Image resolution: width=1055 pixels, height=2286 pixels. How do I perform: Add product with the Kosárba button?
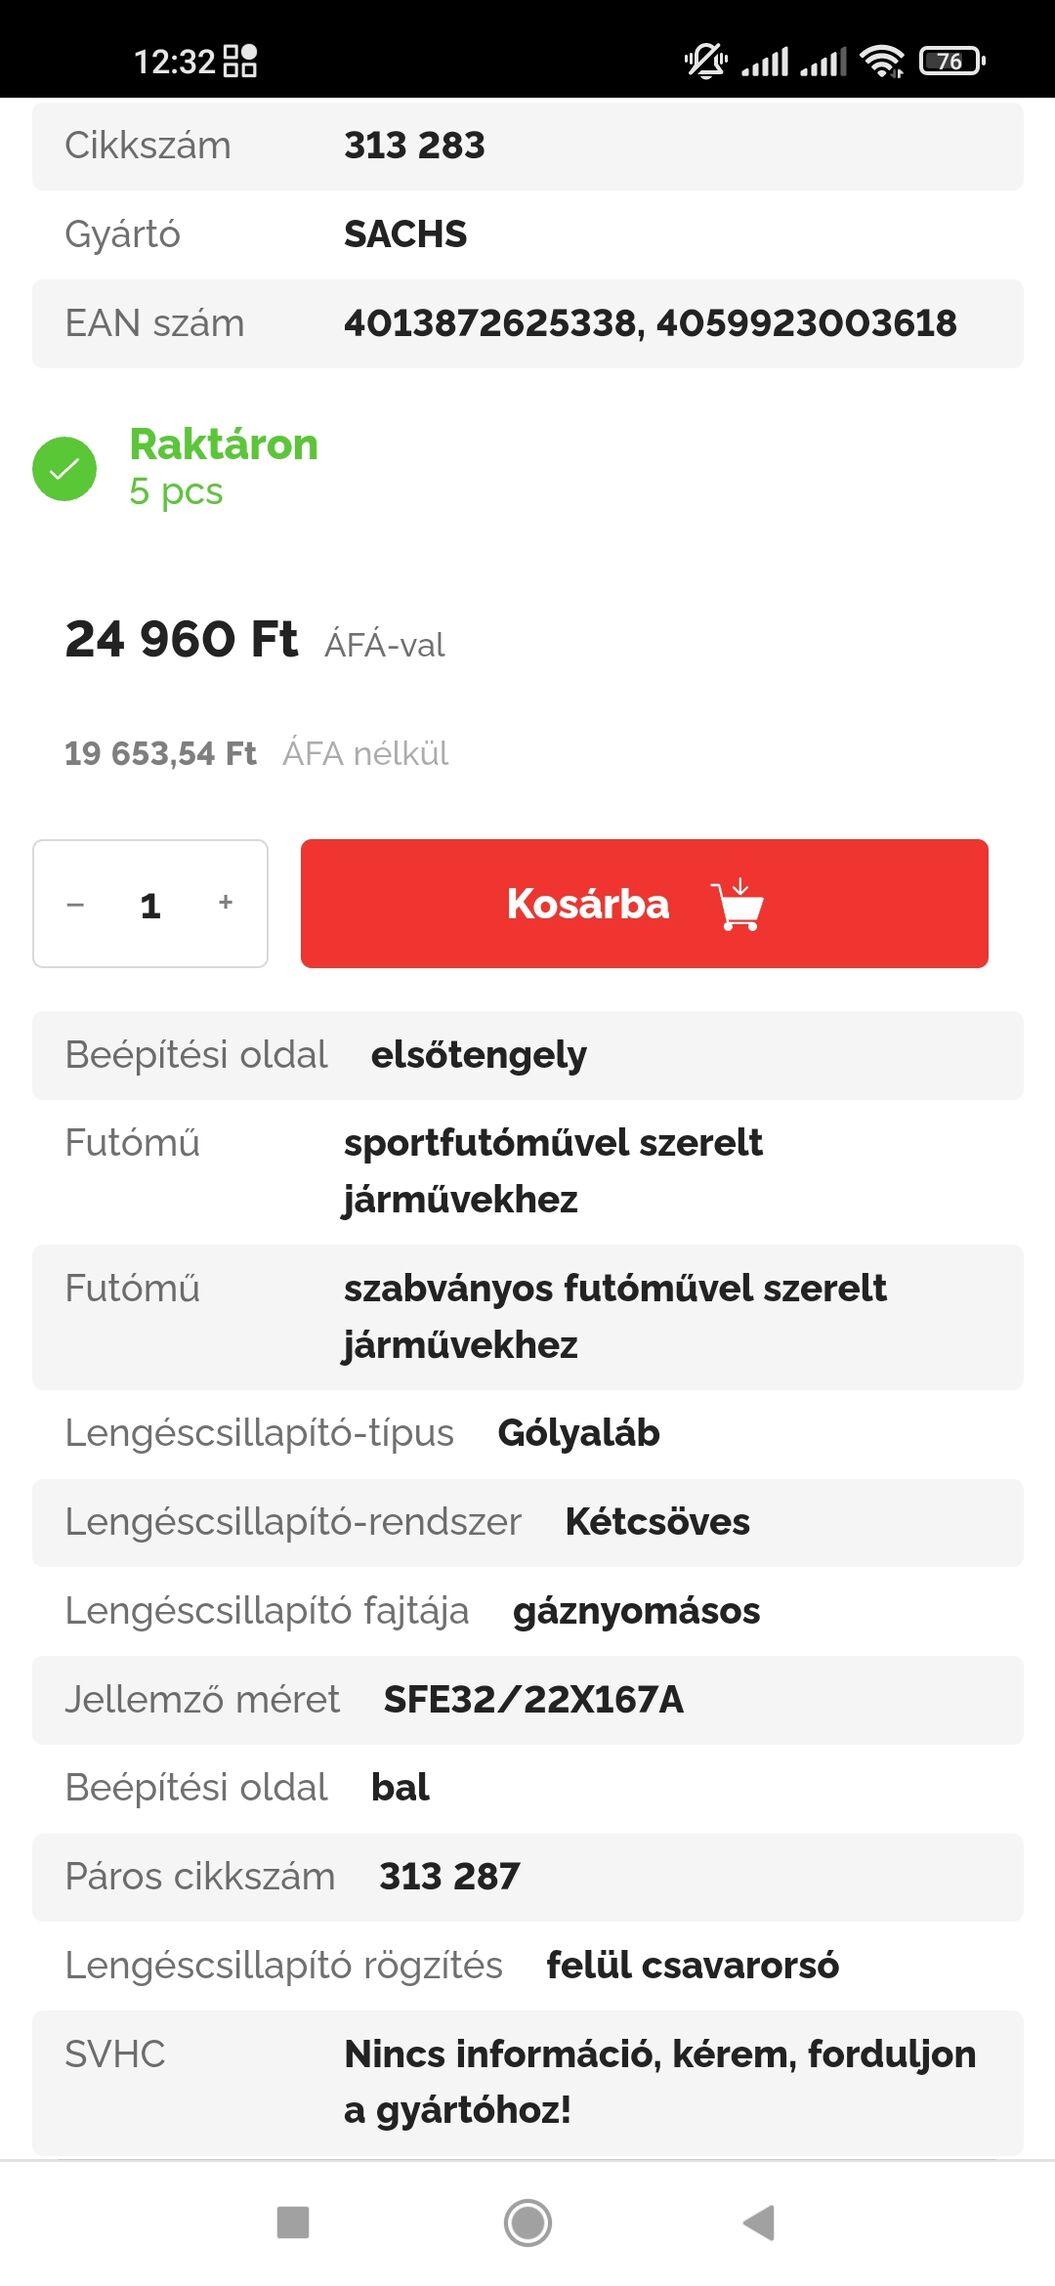[x=588, y=904]
